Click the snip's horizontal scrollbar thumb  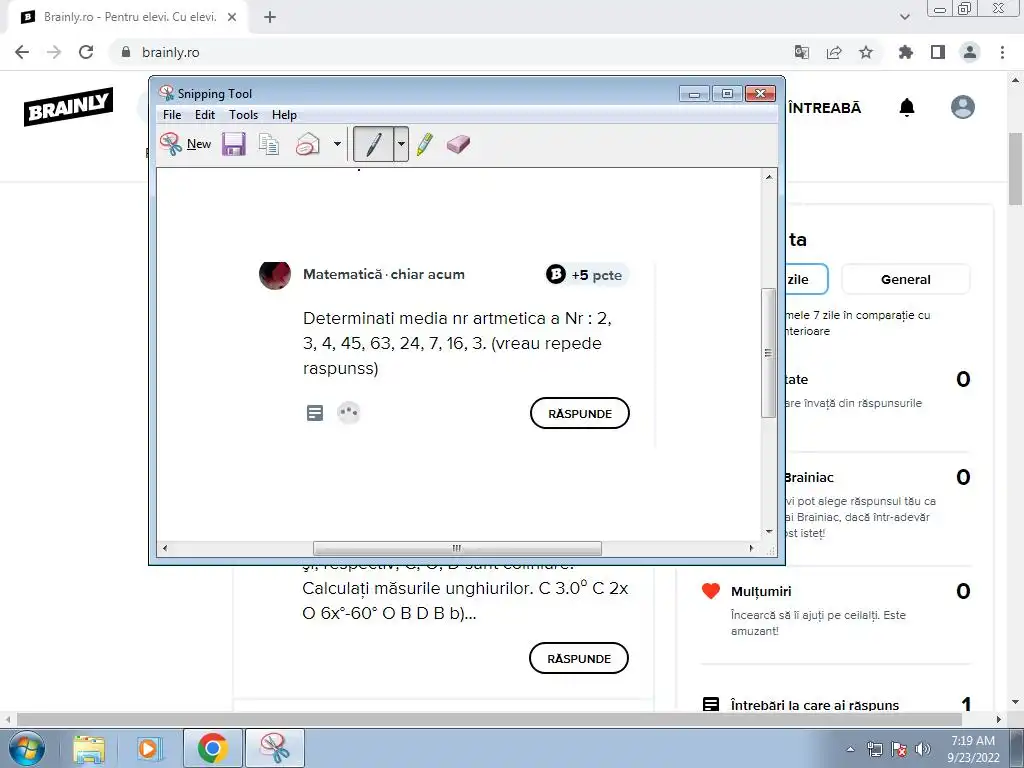(457, 548)
